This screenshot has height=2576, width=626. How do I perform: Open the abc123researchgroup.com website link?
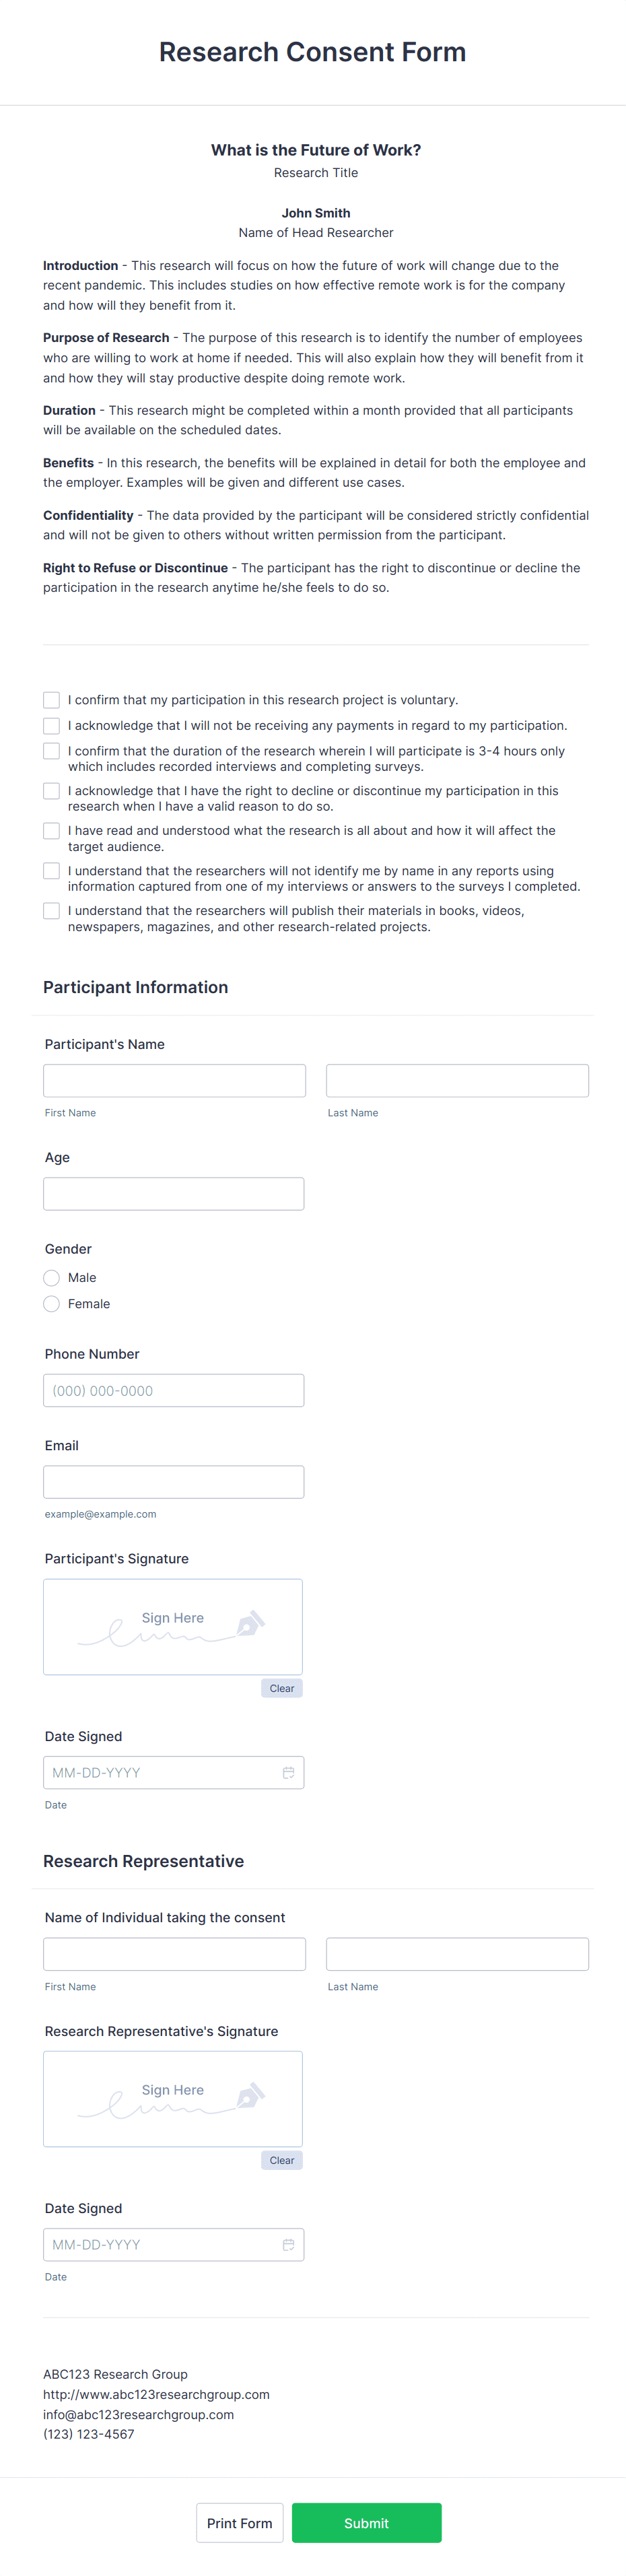click(155, 2394)
